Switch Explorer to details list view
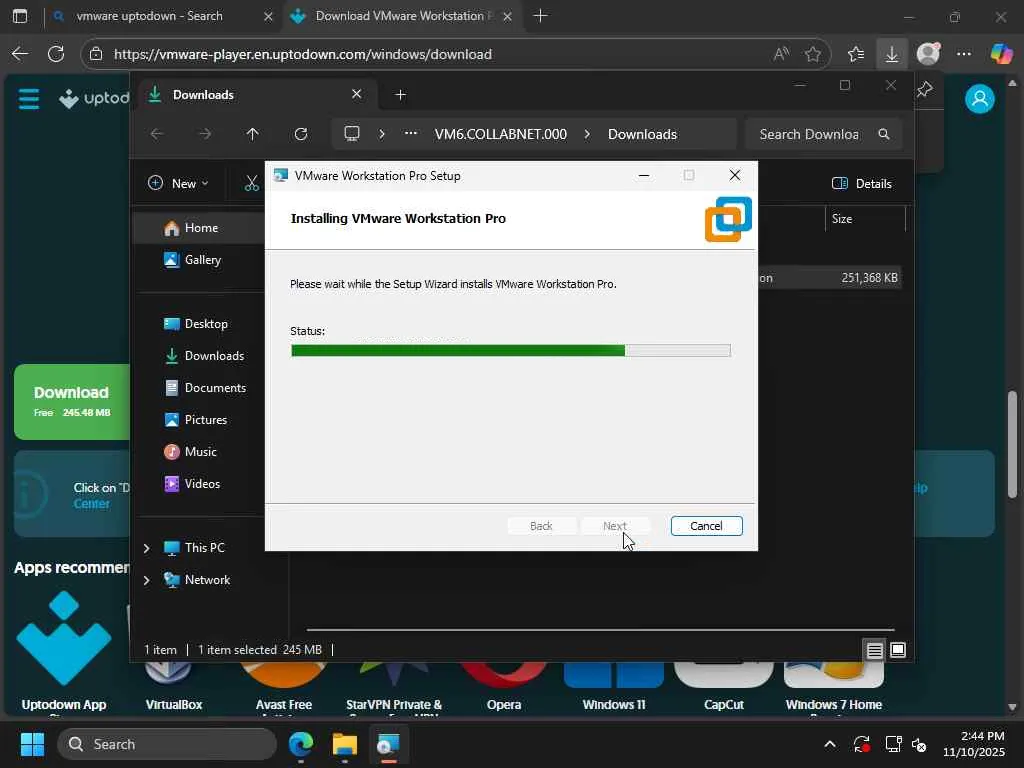Screen dimensions: 1024x768 tap(874, 650)
